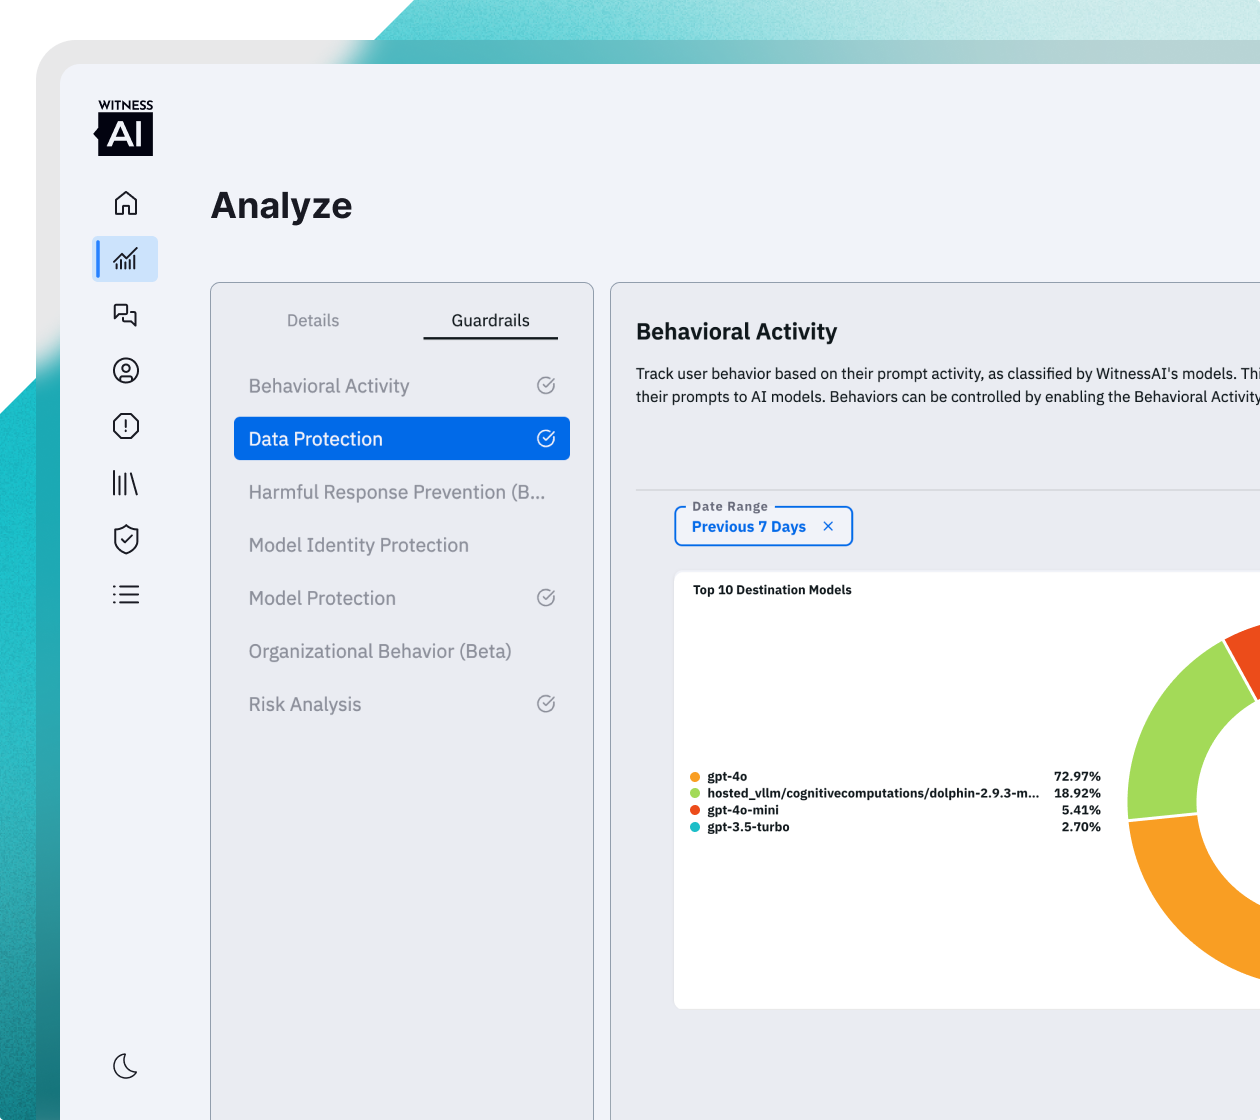Select Organizational Behavior (Beta) guardrail
Viewport: 1260px width, 1120px height.
point(402,651)
